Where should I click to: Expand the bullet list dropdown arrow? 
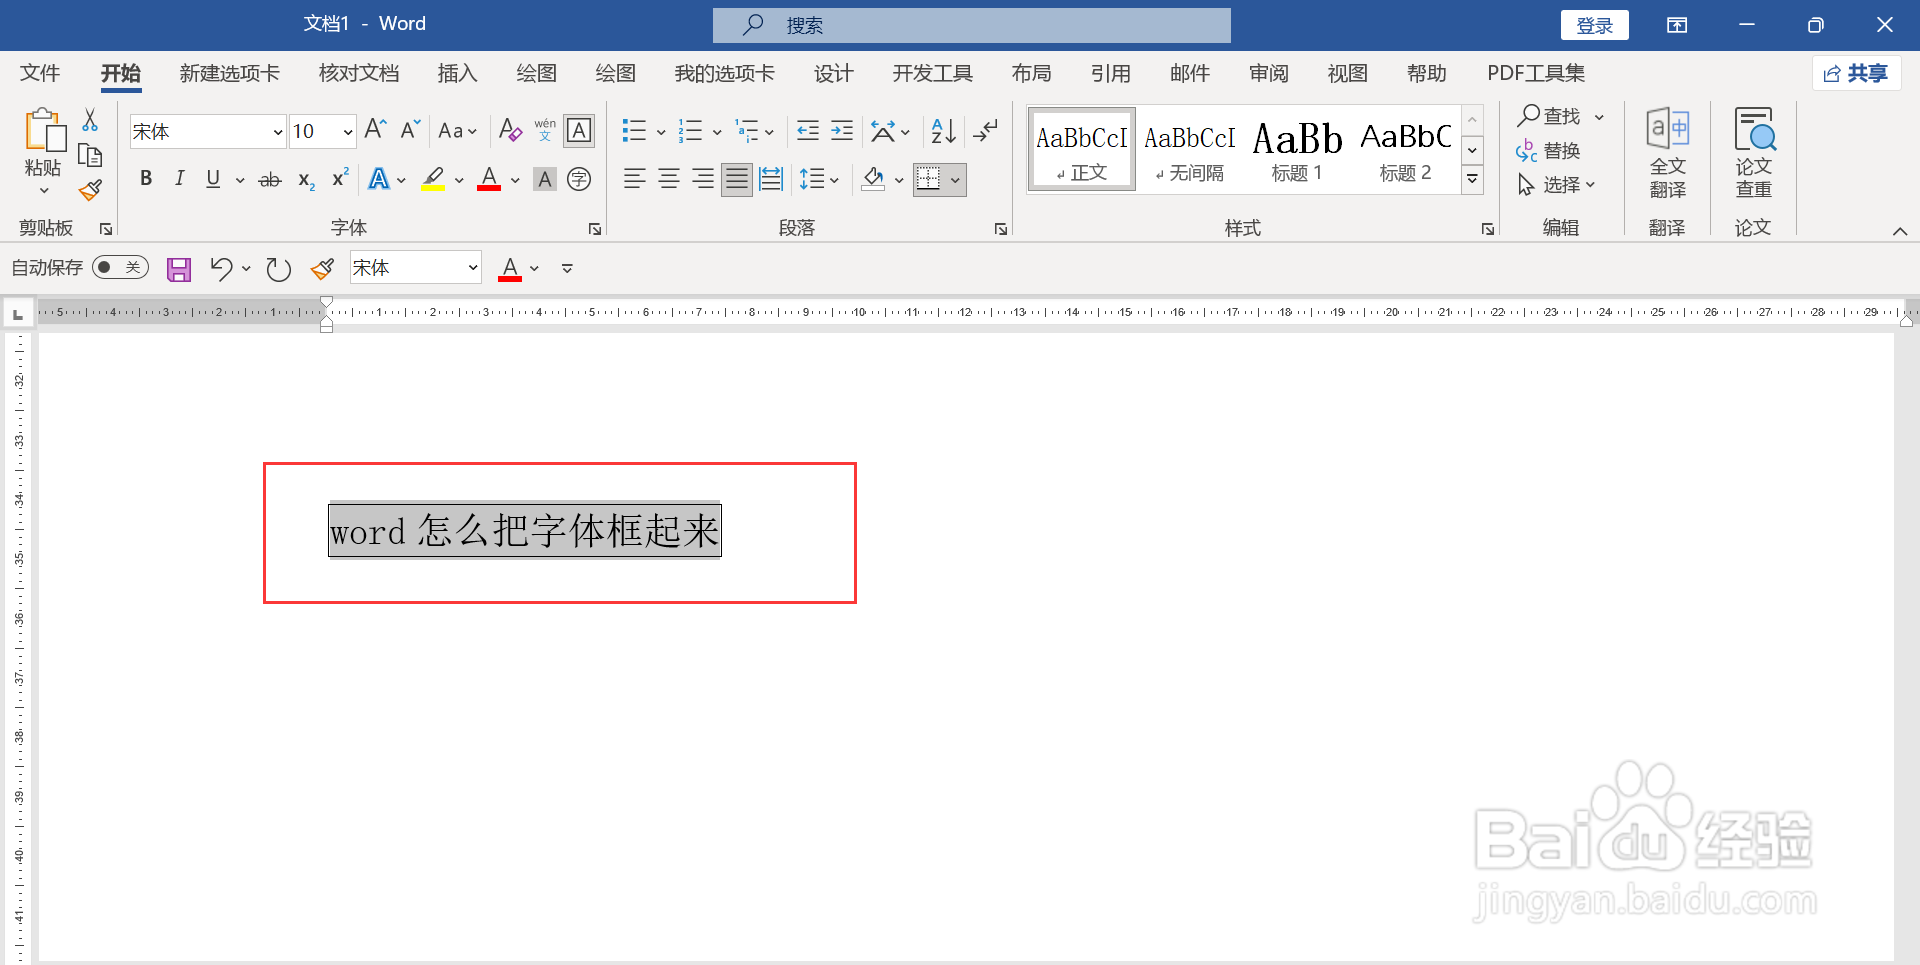[661, 132]
